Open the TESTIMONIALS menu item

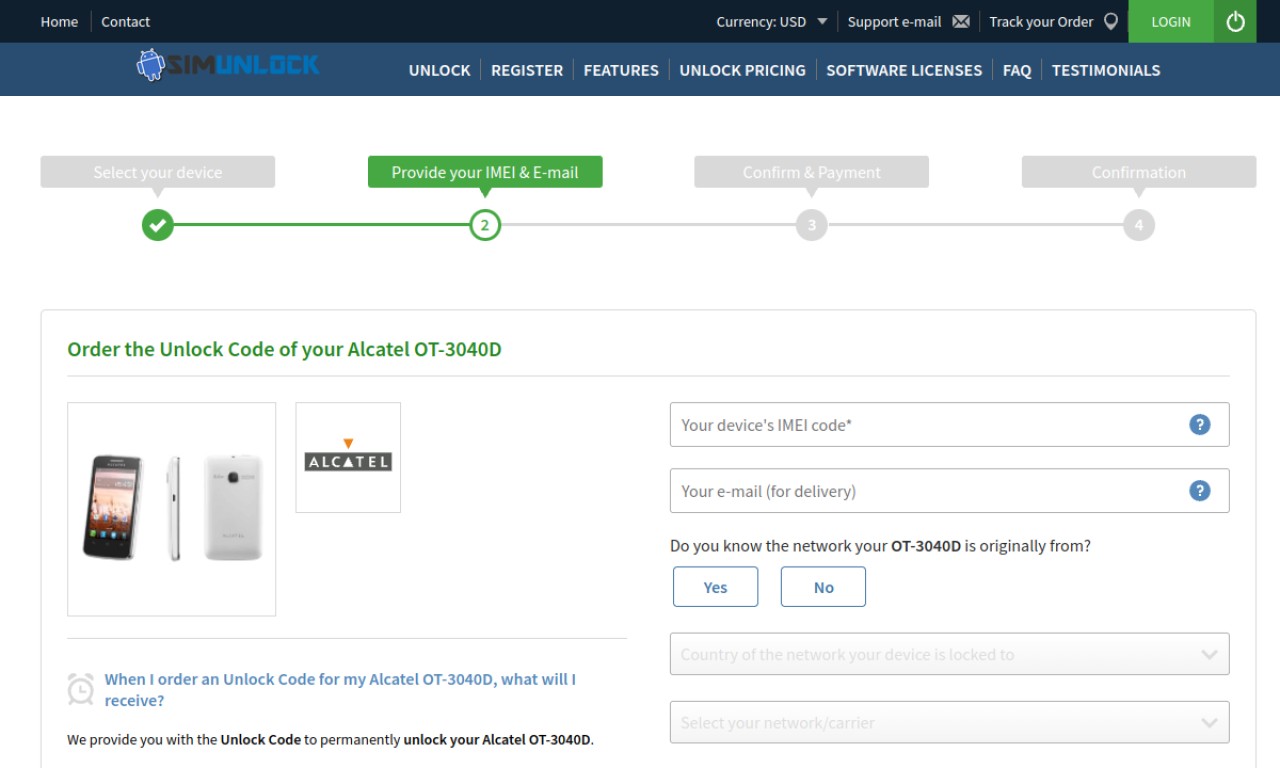pos(1106,70)
